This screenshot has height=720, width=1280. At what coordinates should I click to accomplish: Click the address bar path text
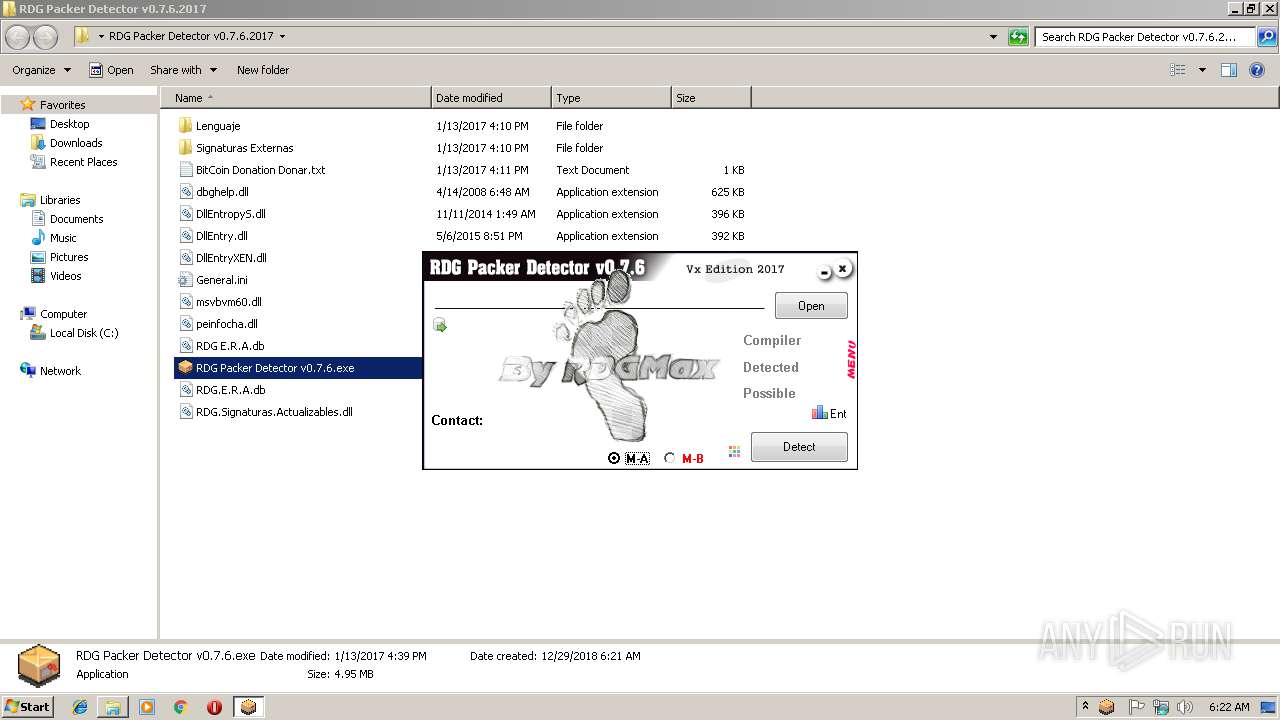tap(191, 37)
